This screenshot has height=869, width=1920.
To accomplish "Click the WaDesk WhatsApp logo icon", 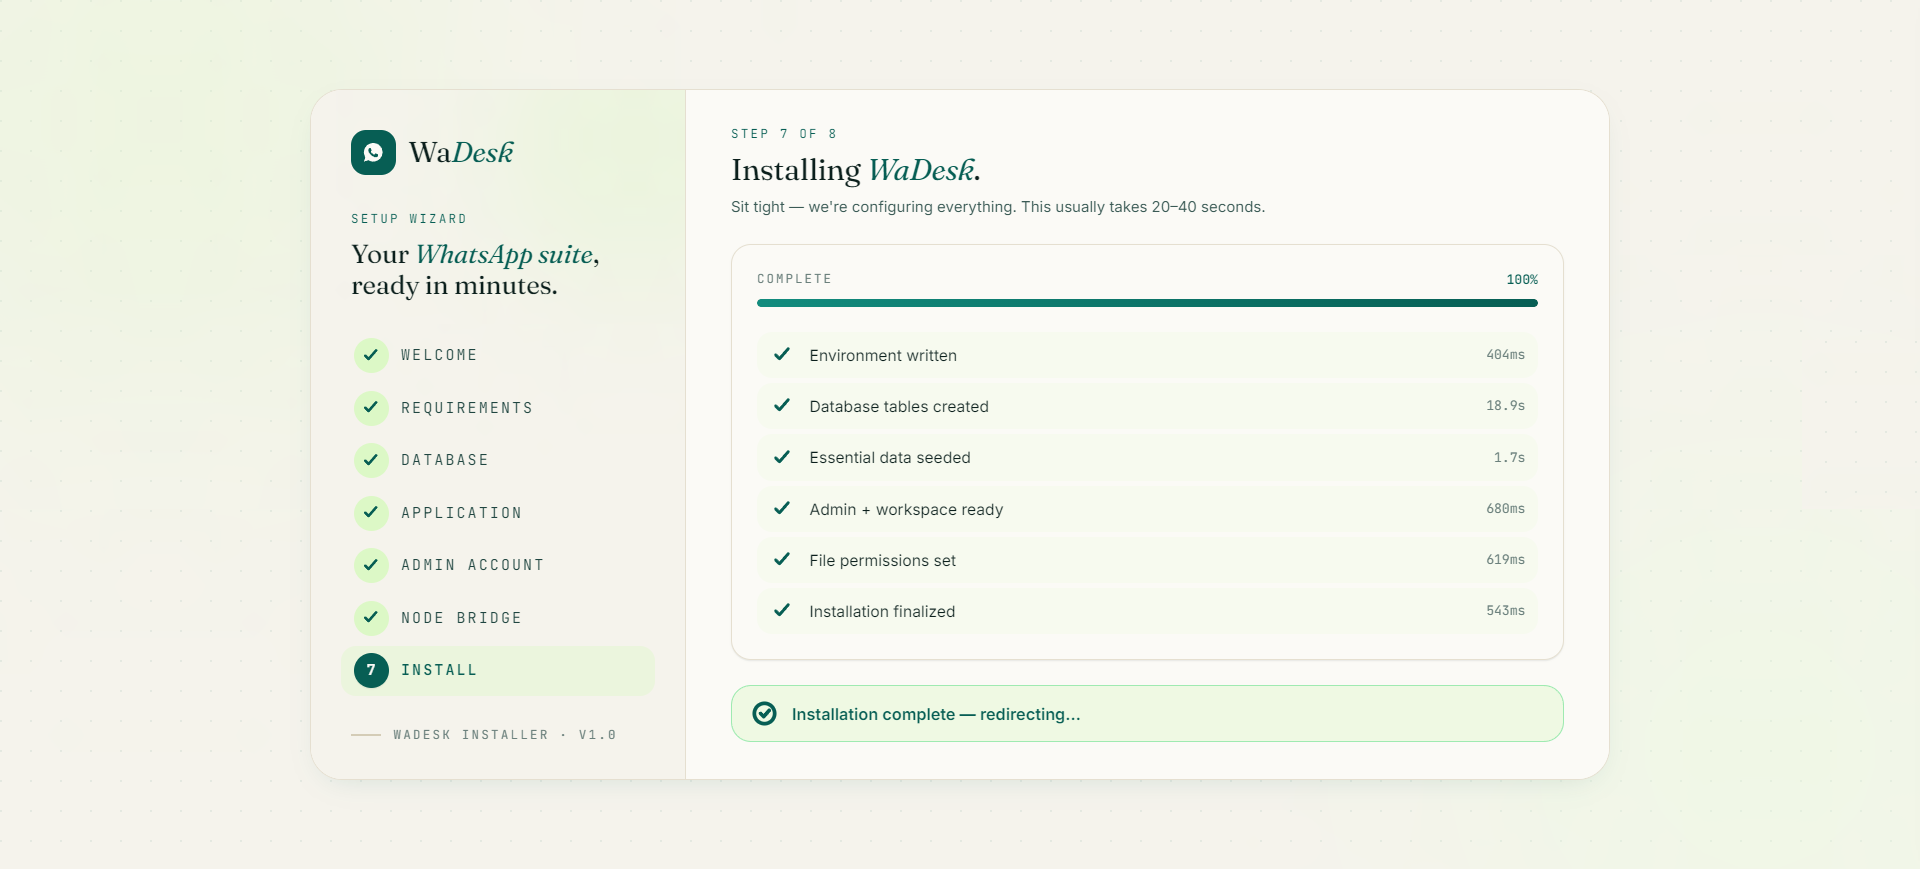I will point(373,152).
